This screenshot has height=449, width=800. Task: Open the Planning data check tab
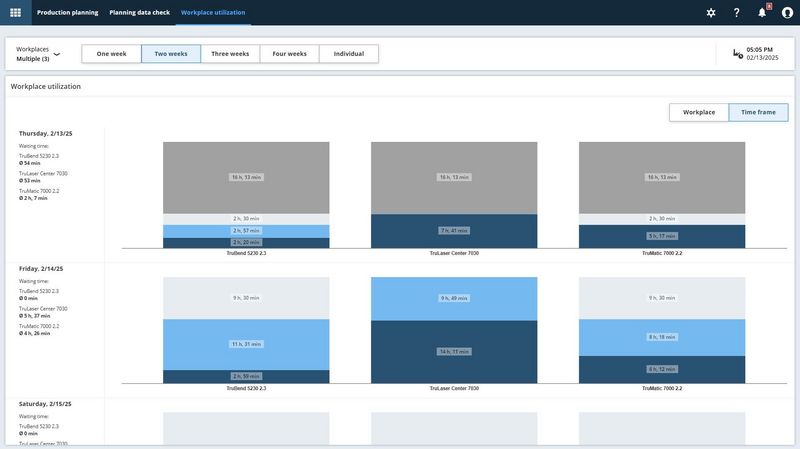[139, 12]
